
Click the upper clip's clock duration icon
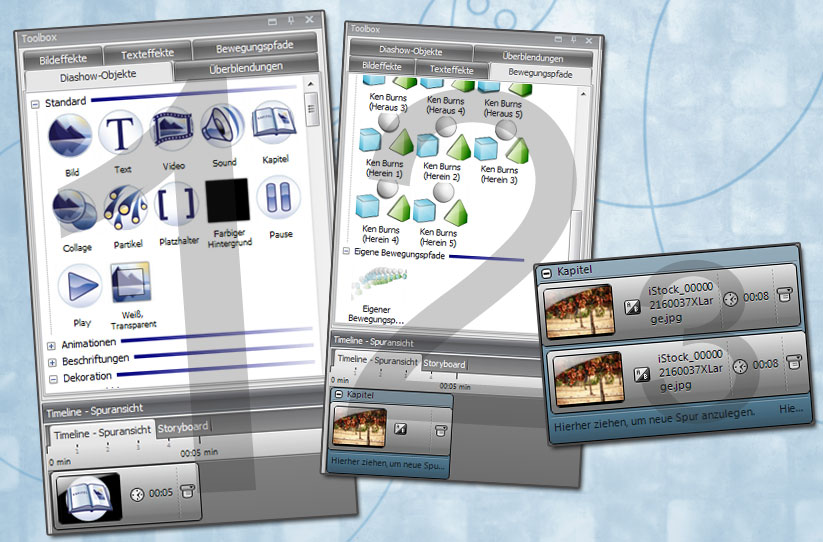(x=730, y=299)
